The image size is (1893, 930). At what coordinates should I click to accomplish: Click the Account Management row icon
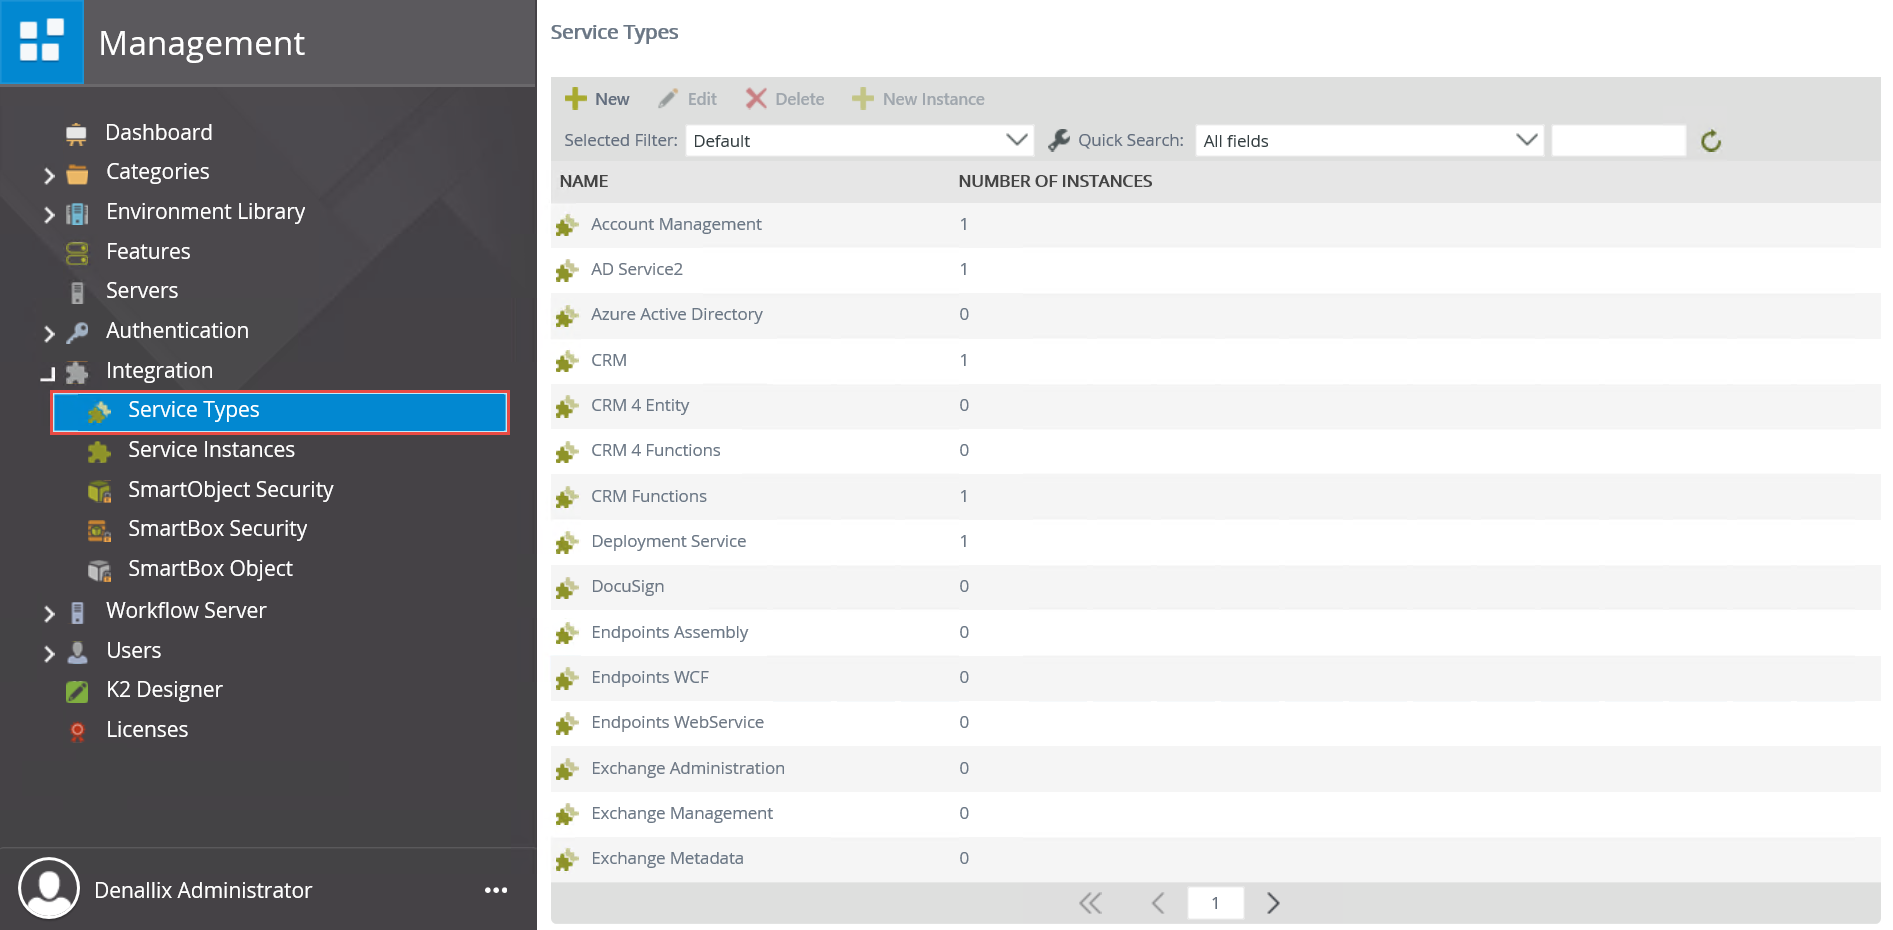[567, 226]
